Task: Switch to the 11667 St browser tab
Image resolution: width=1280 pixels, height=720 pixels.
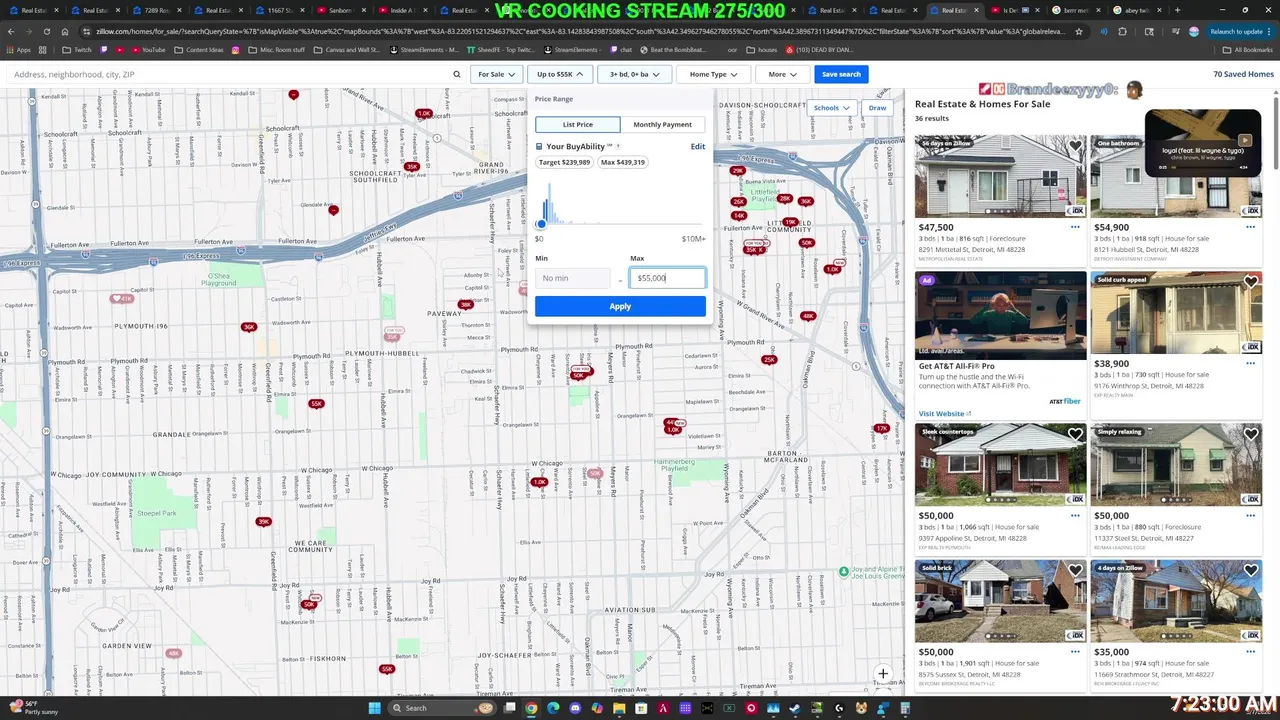Action: 280,10
